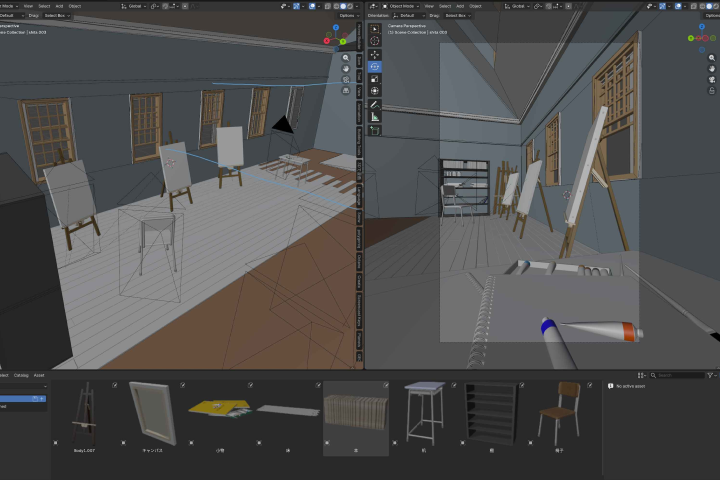Select the Measure tool
Viewport: 720px width, 480px height.
pos(375,117)
